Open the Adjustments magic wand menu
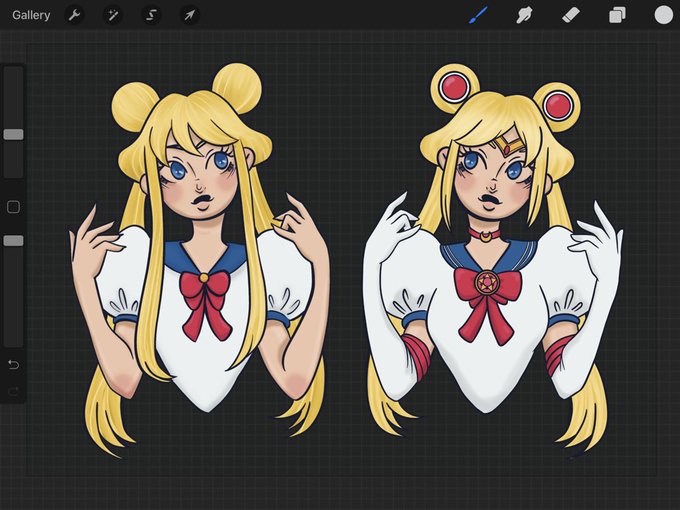 (x=113, y=16)
